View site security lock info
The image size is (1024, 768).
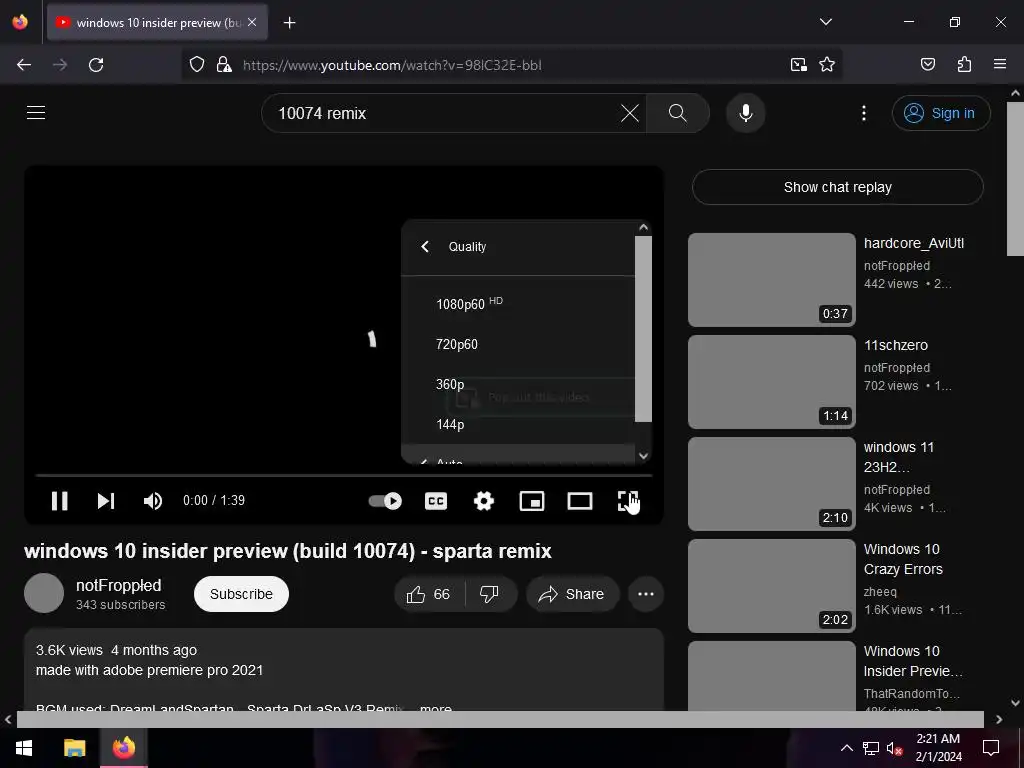[x=224, y=65]
